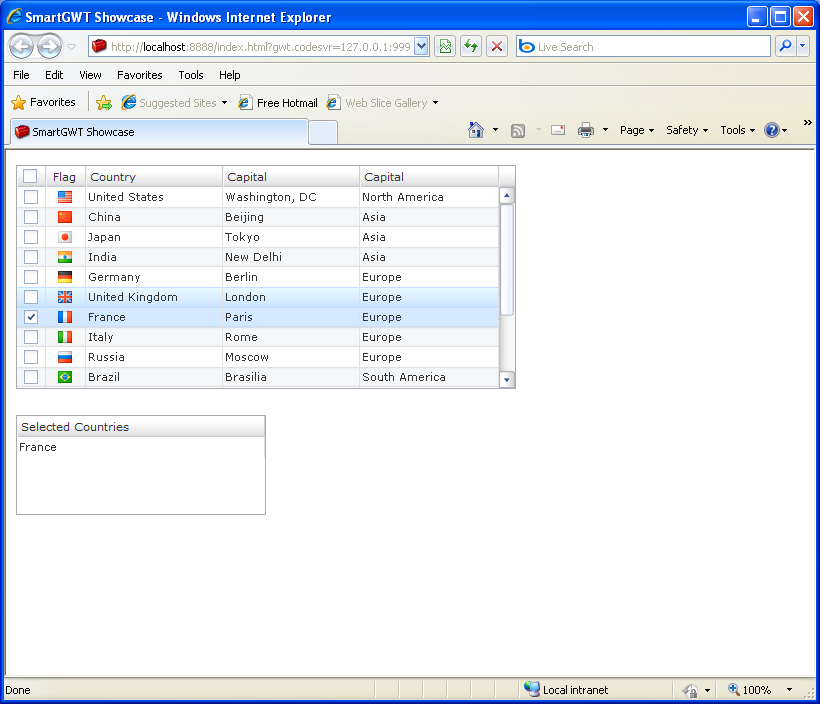Expand the command bar overflow chevron
Screen dimensions: 820x704
tap(807, 122)
